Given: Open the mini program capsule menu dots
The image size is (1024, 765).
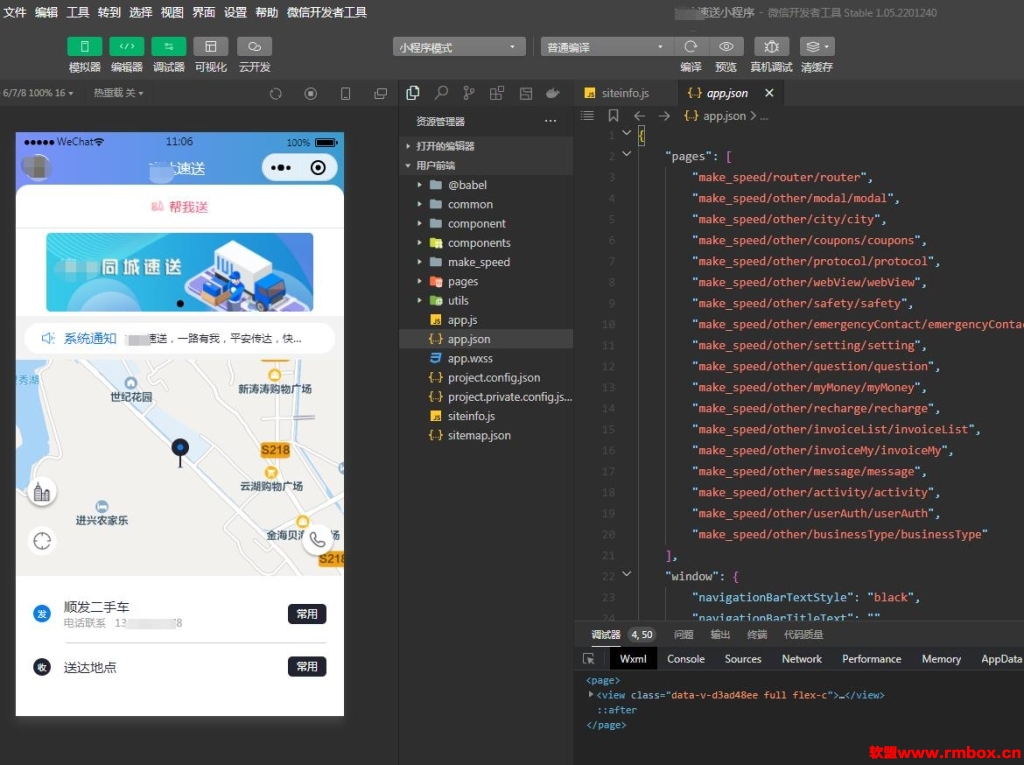Looking at the screenshot, I should (x=281, y=168).
